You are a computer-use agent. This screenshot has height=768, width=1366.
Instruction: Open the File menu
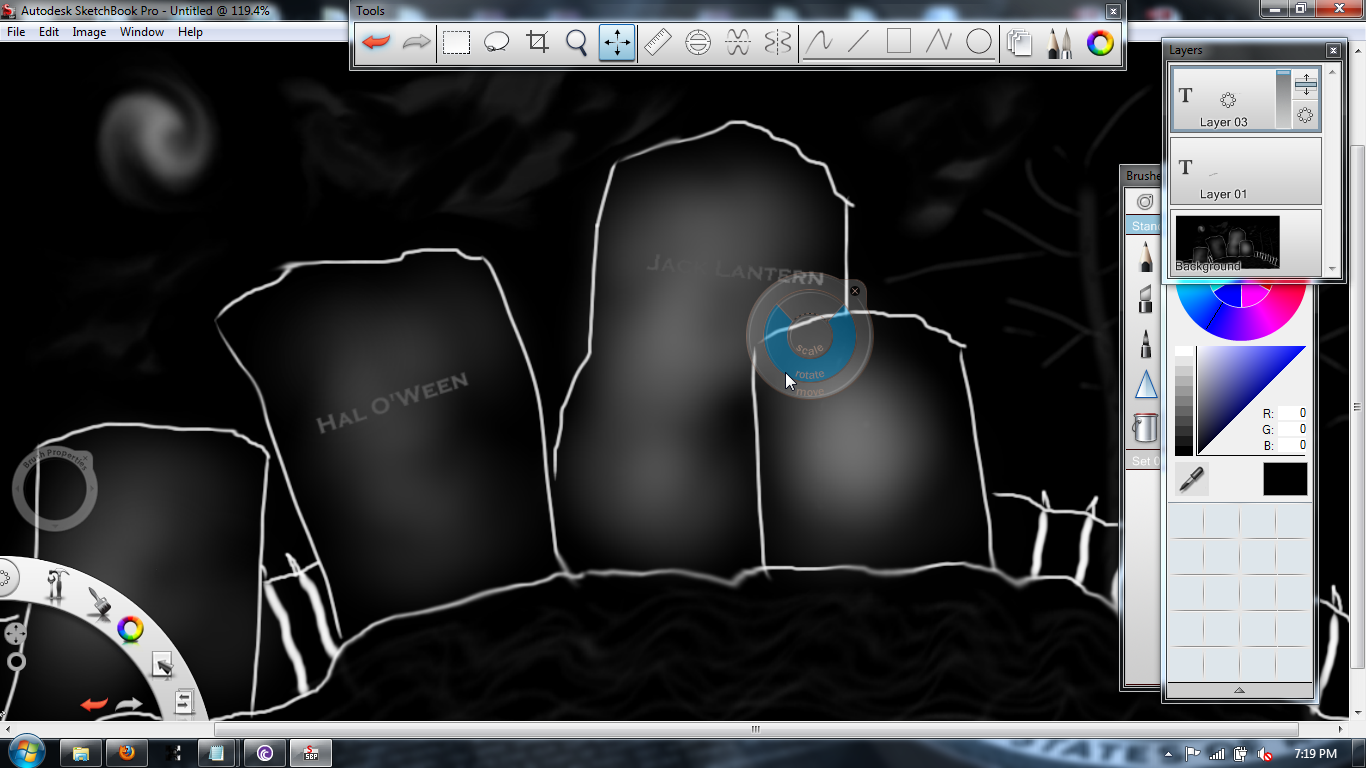pos(16,32)
